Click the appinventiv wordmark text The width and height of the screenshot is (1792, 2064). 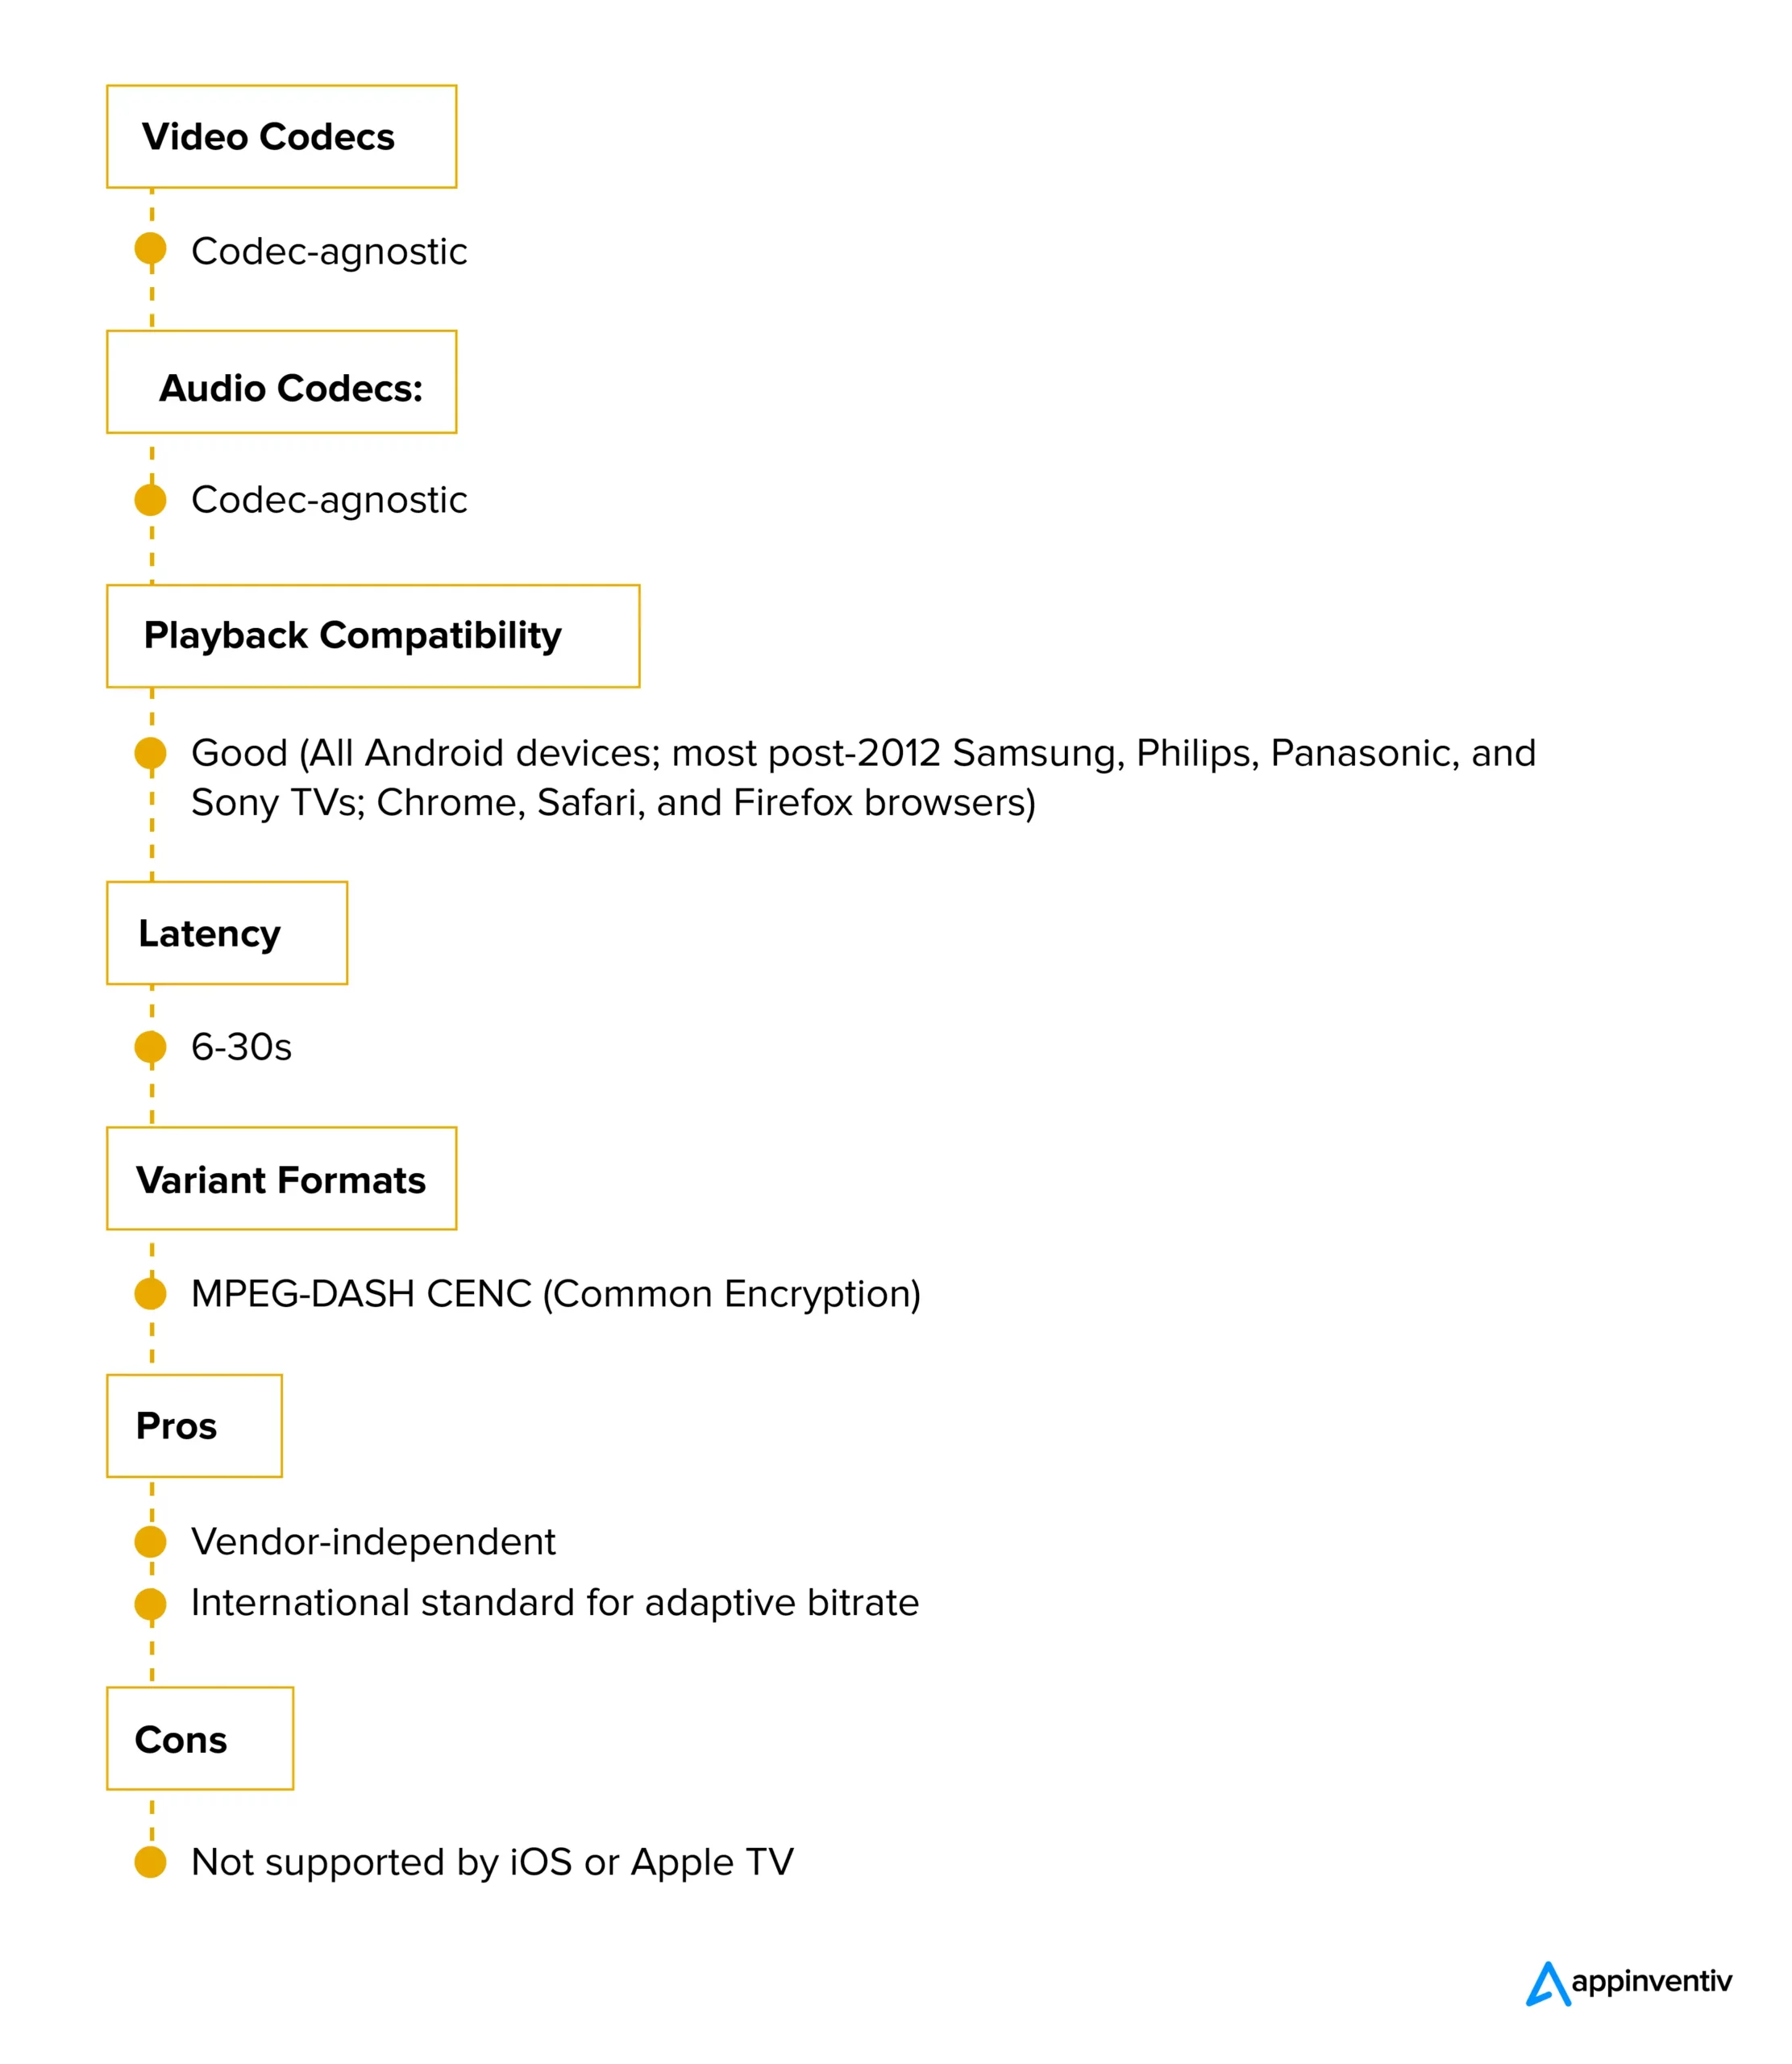[x=1651, y=1981]
